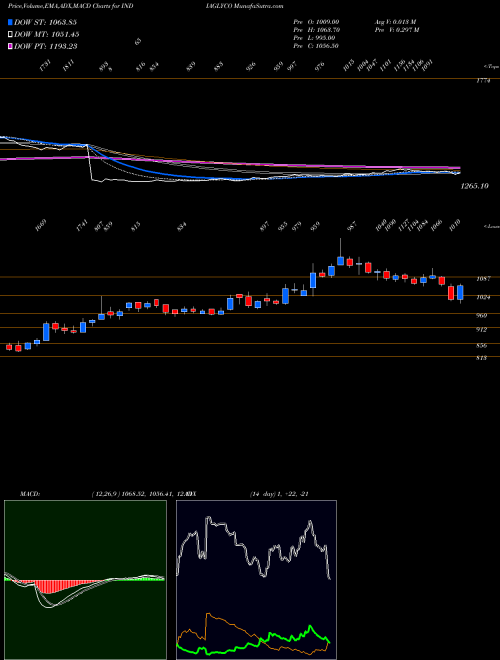Screen dimensions: 500x660
Task: Click the 'MACD:' indicator heading
Action: point(29,494)
